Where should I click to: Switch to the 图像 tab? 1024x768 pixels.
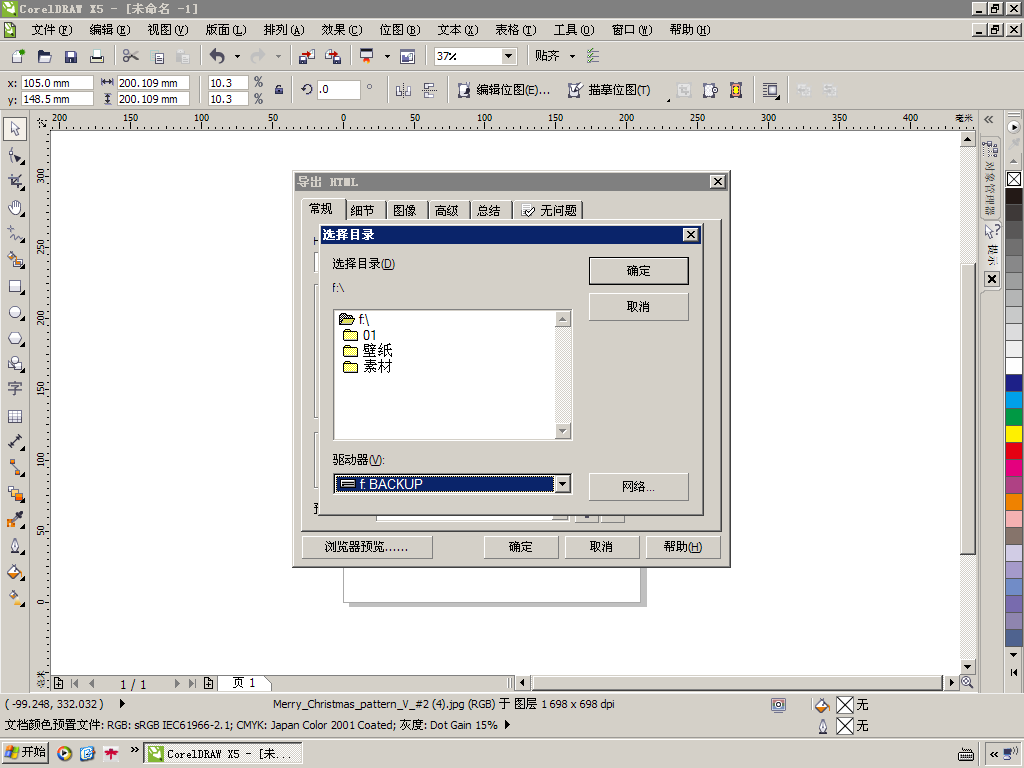coord(405,210)
